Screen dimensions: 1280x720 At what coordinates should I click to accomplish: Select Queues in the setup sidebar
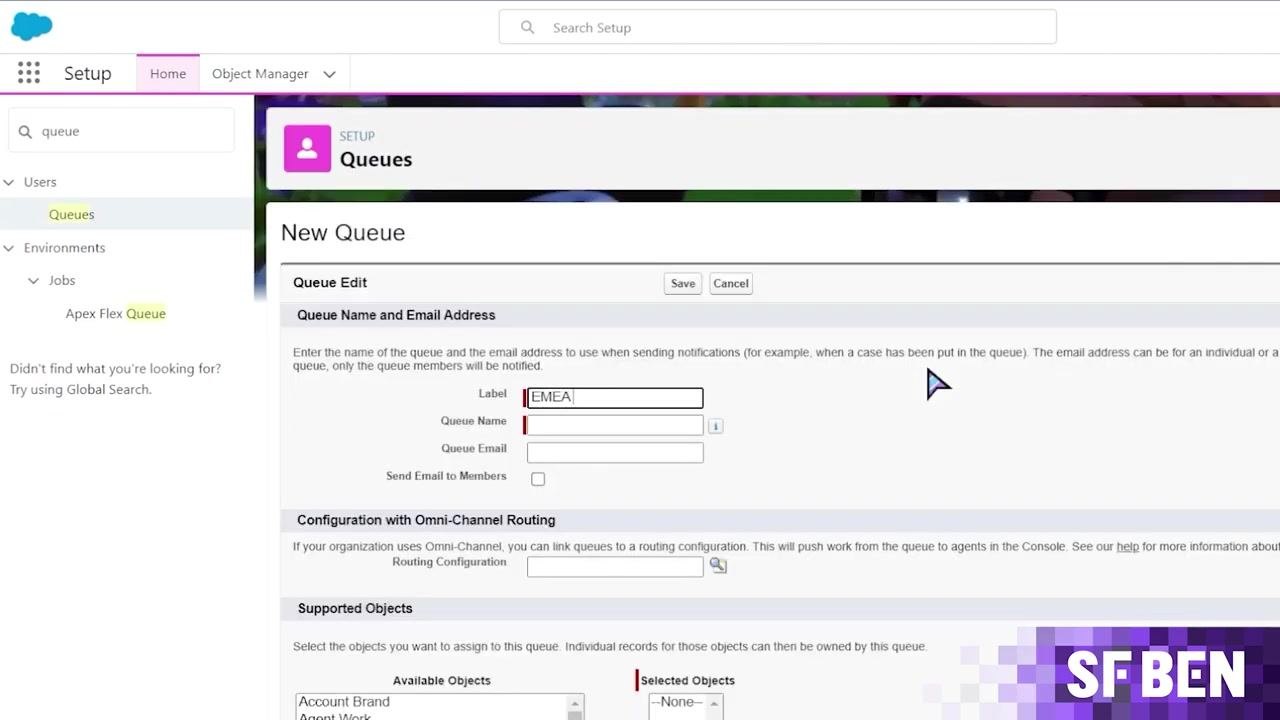pyautogui.click(x=72, y=214)
